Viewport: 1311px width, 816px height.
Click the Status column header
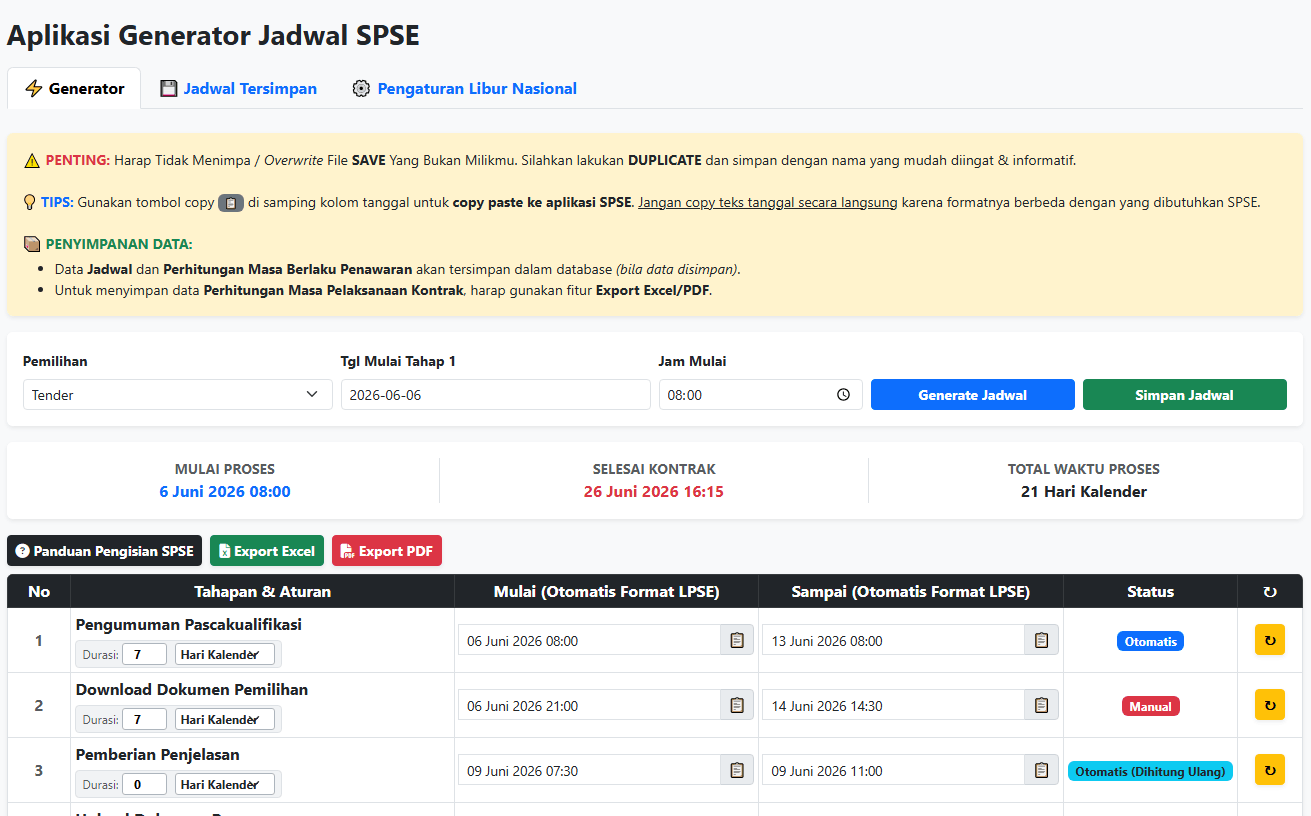tap(1150, 591)
